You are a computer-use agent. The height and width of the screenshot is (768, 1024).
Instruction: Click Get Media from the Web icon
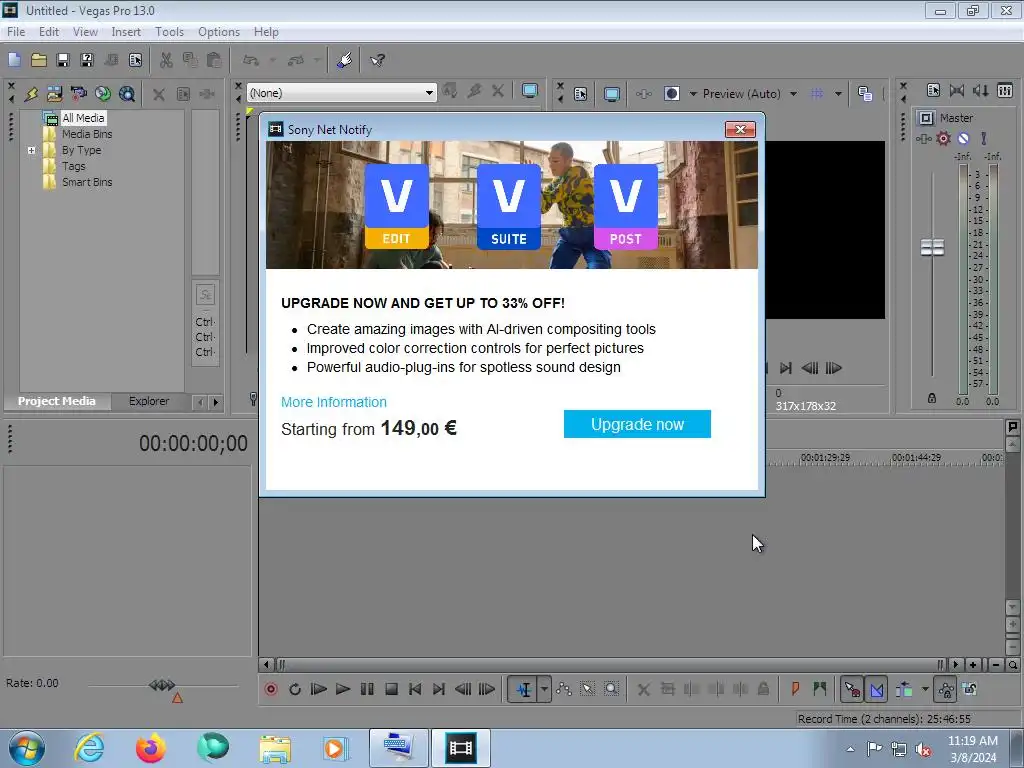pyautogui.click(x=127, y=94)
